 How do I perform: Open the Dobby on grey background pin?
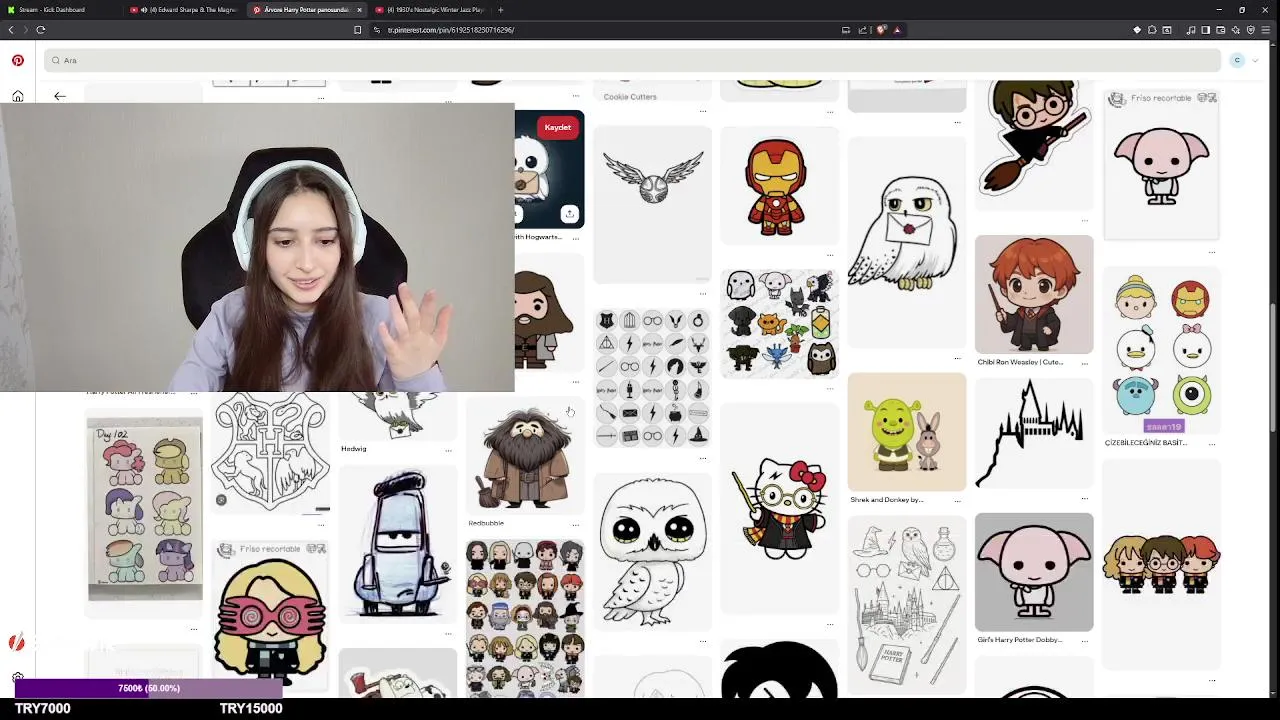(1034, 572)
